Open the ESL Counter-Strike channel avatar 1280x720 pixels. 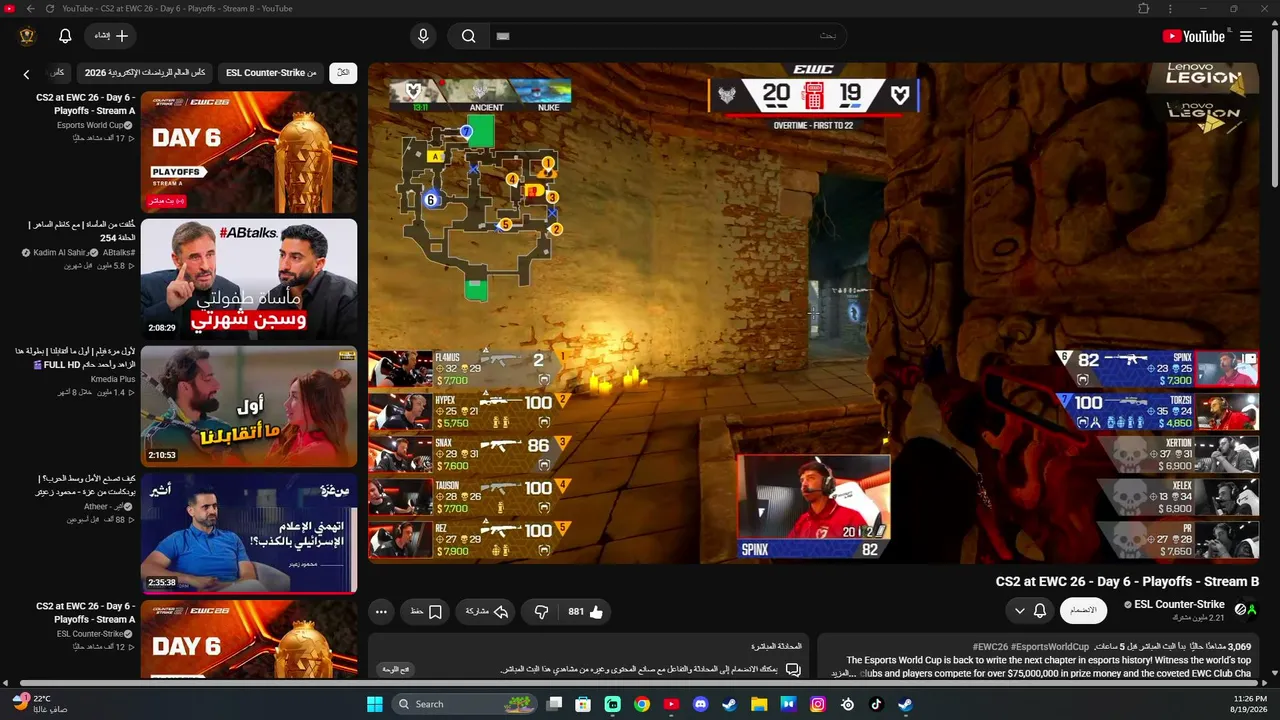point(1246,609)
